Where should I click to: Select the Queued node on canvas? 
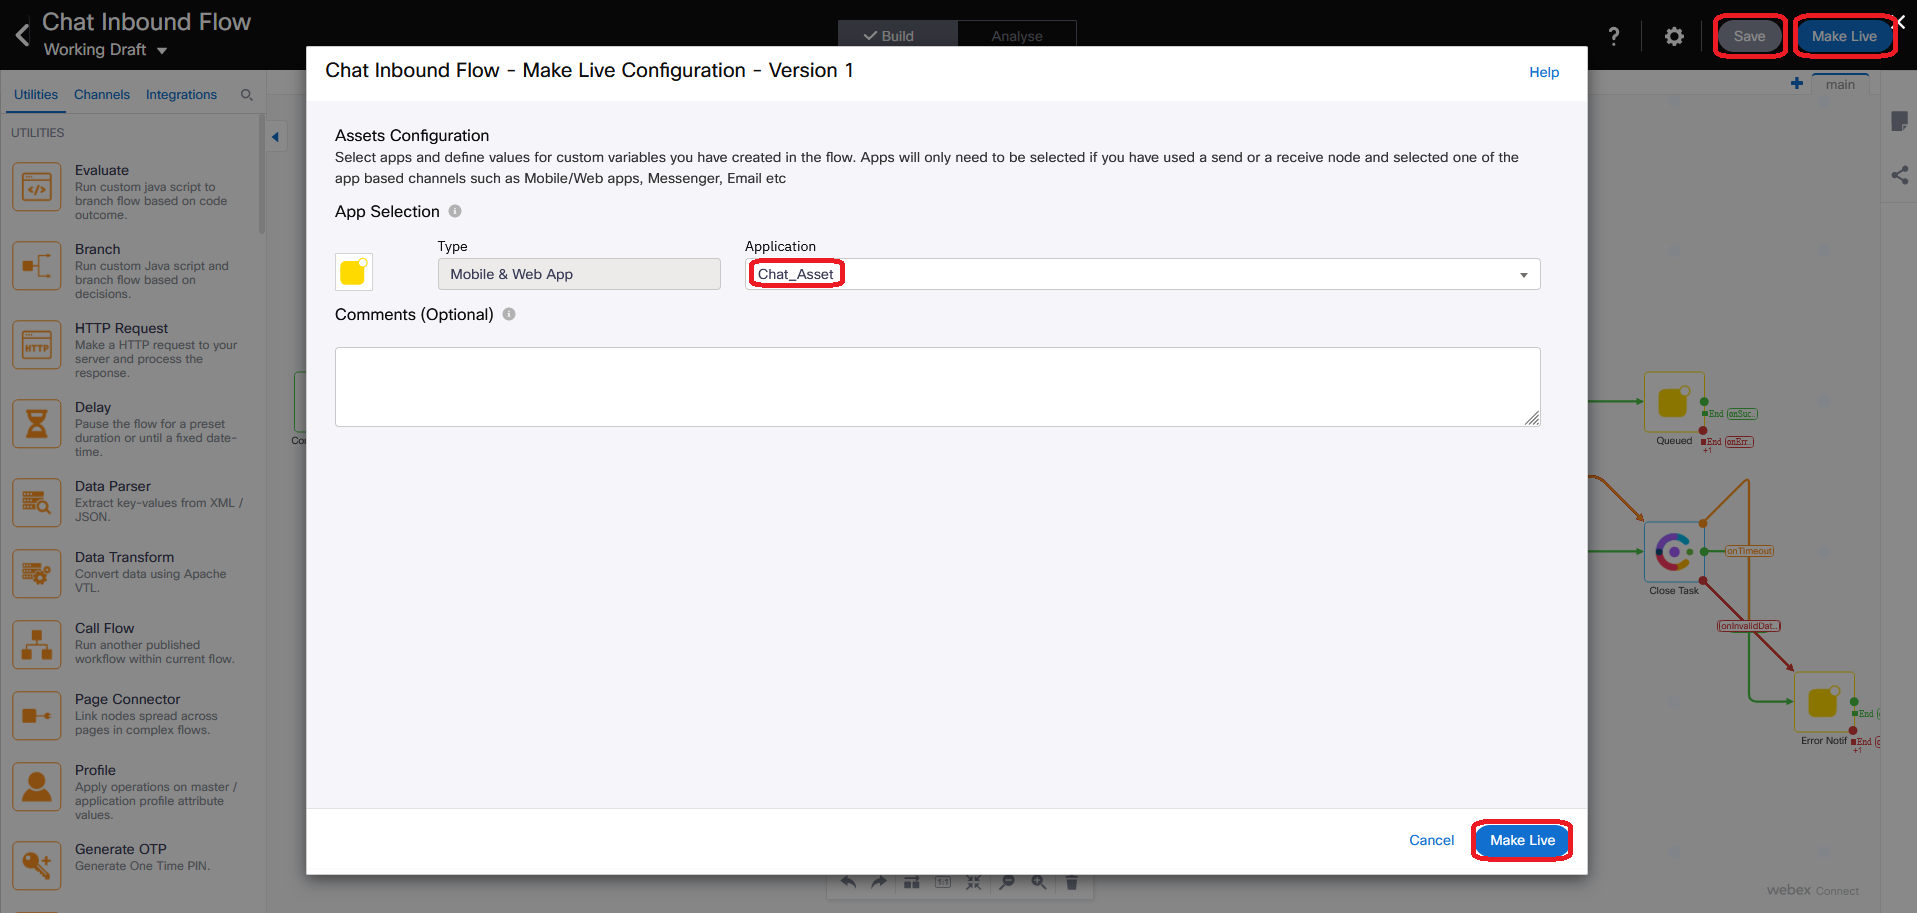pos(1674,402)
